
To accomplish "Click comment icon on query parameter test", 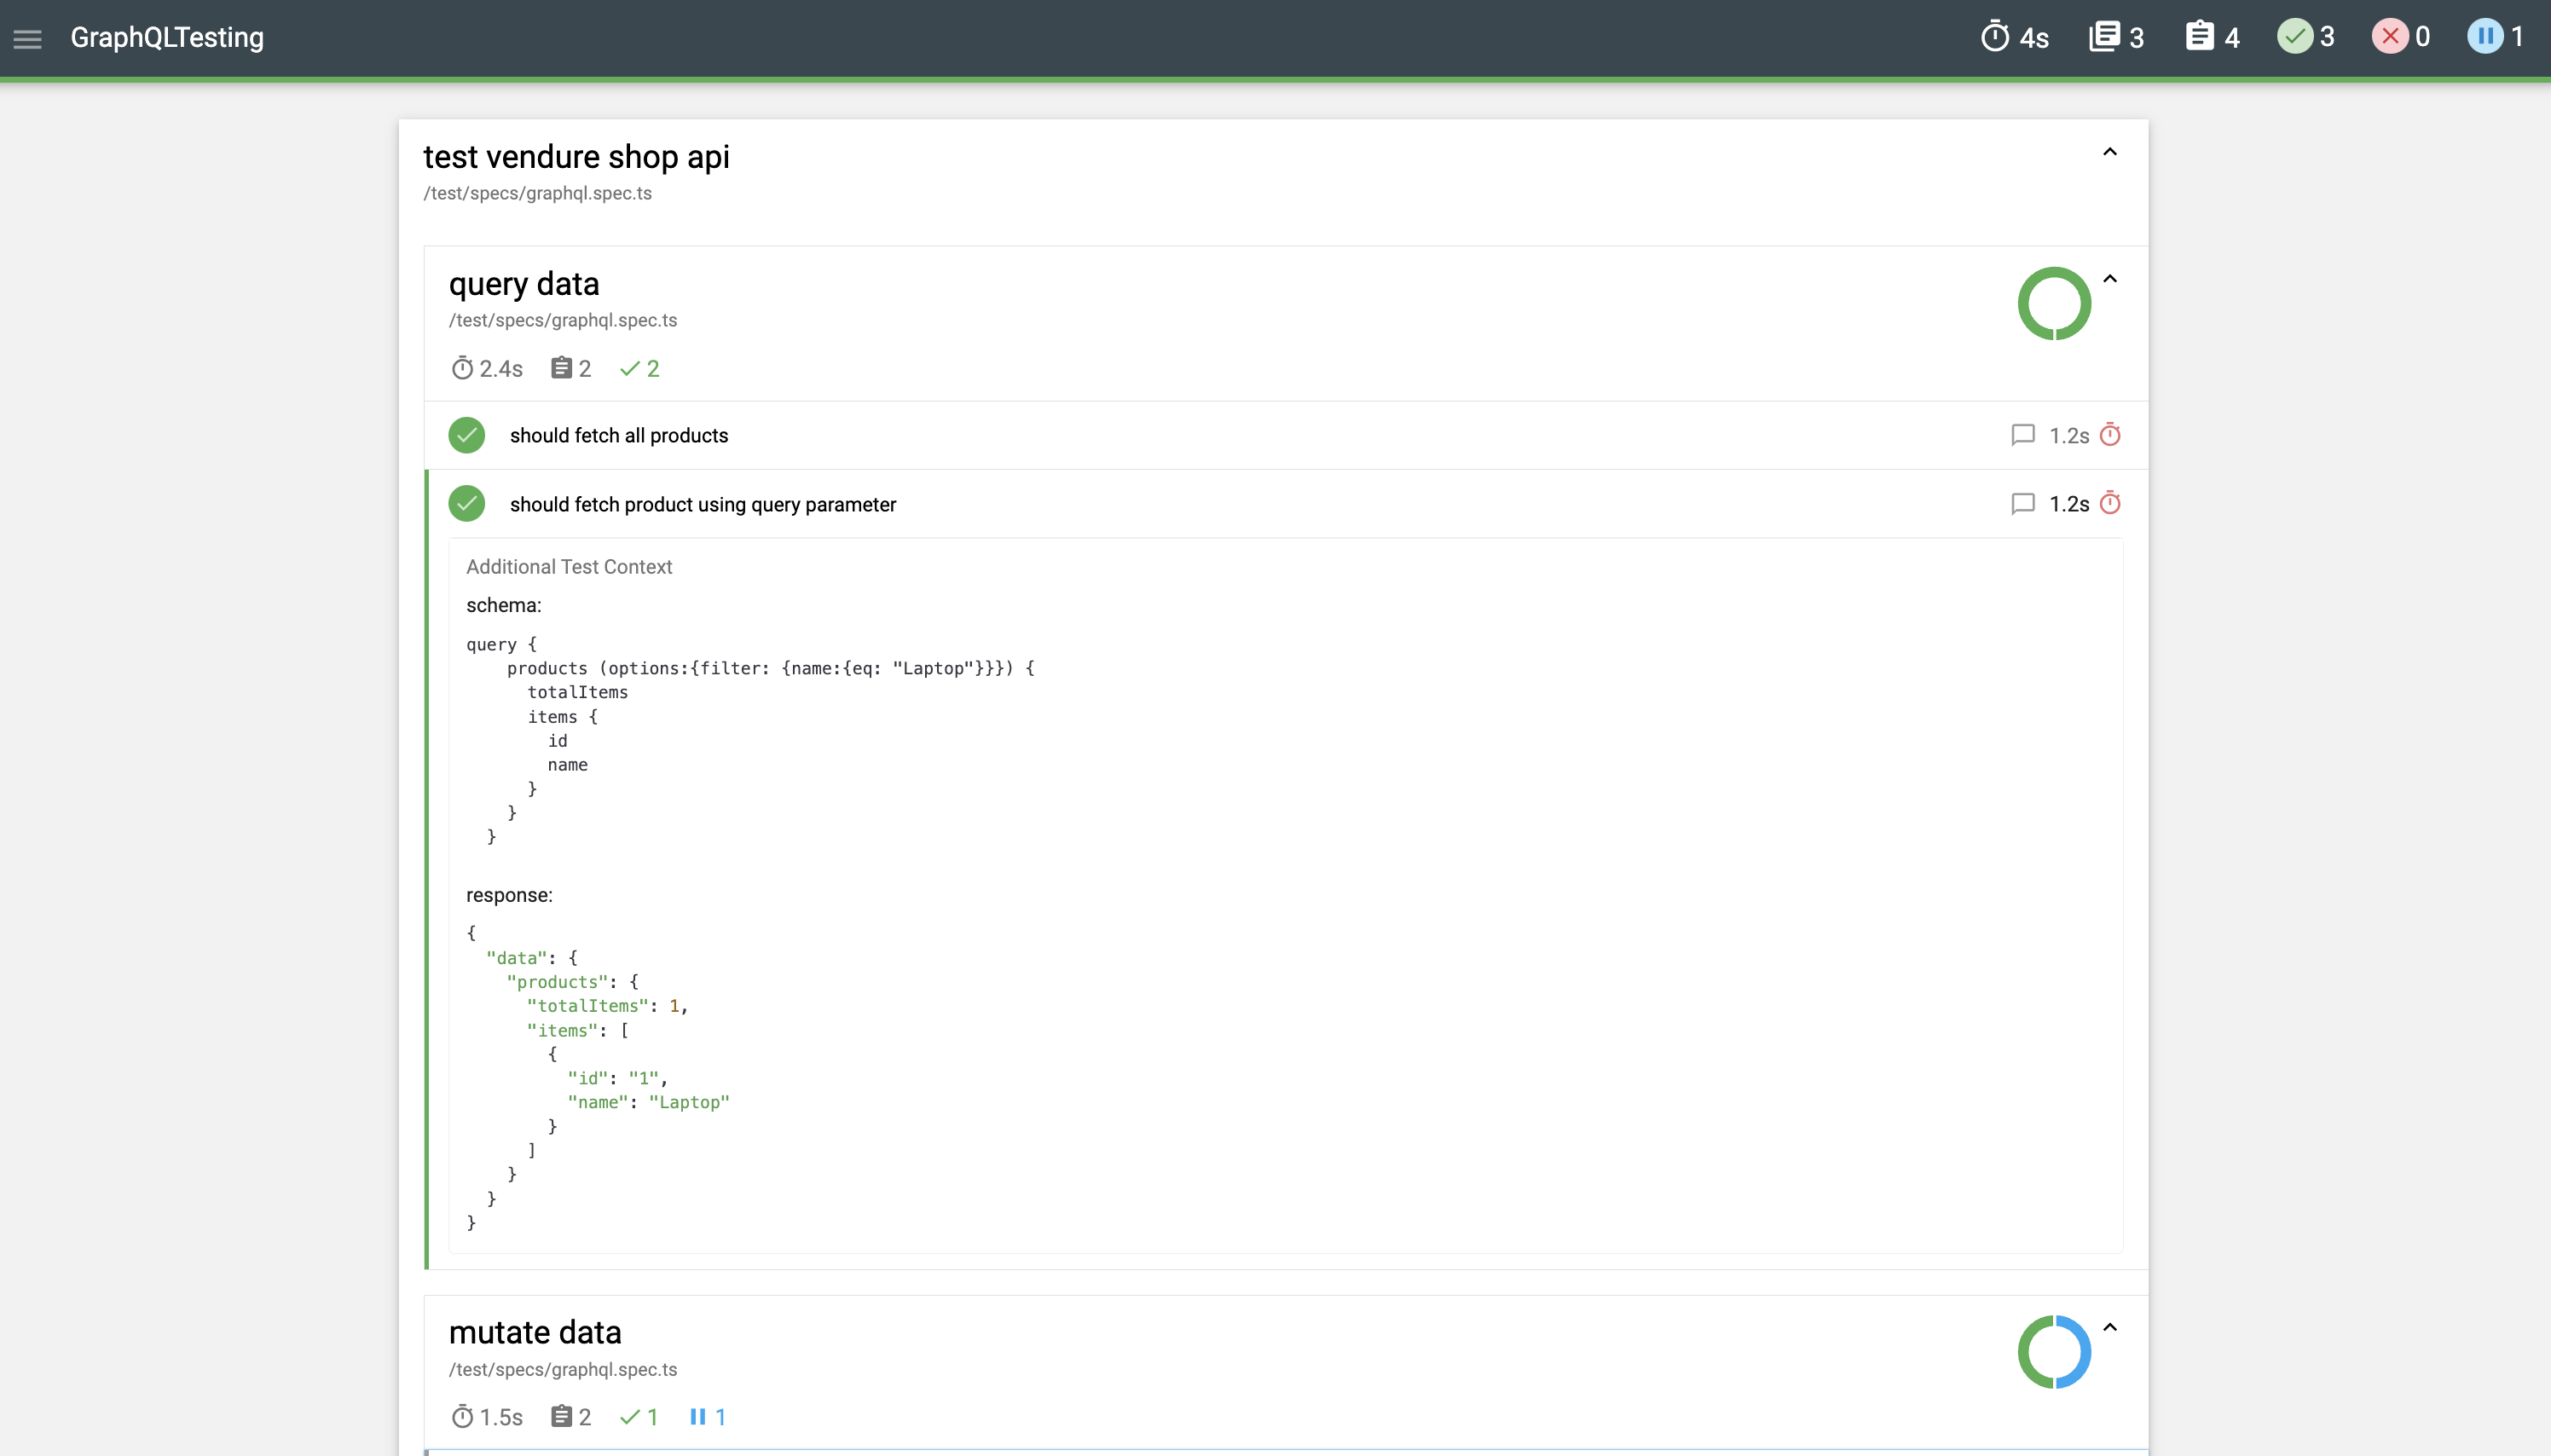I will 2022,504.
